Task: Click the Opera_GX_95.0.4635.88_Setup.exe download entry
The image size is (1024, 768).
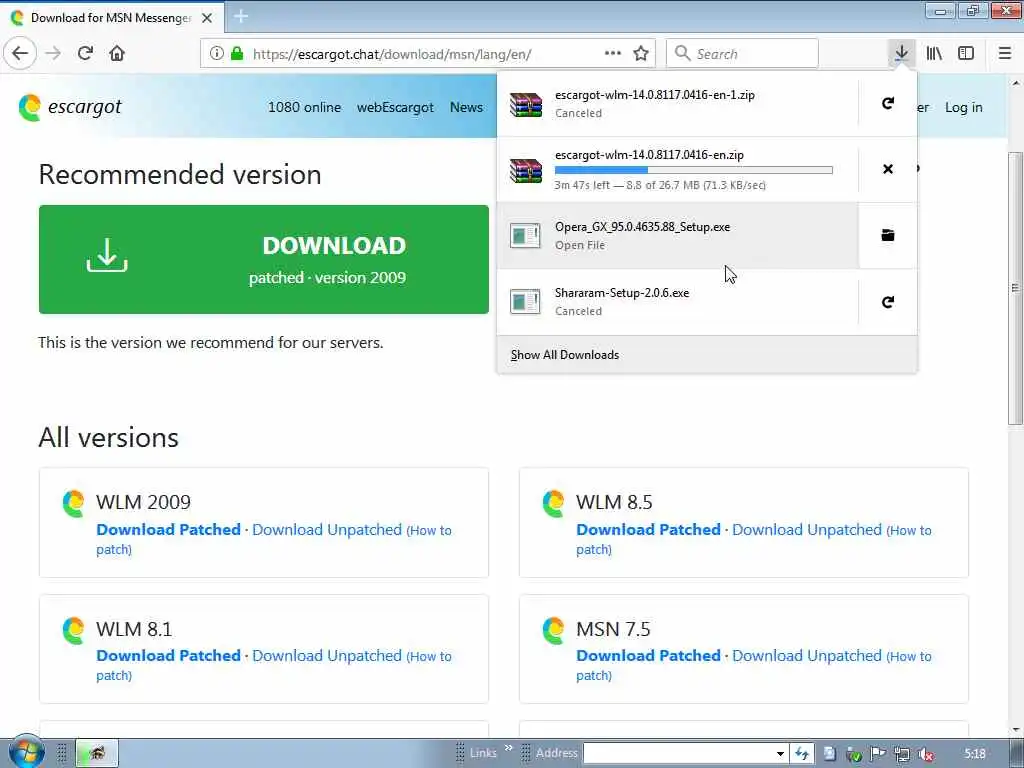Action: tap(677, 235)
